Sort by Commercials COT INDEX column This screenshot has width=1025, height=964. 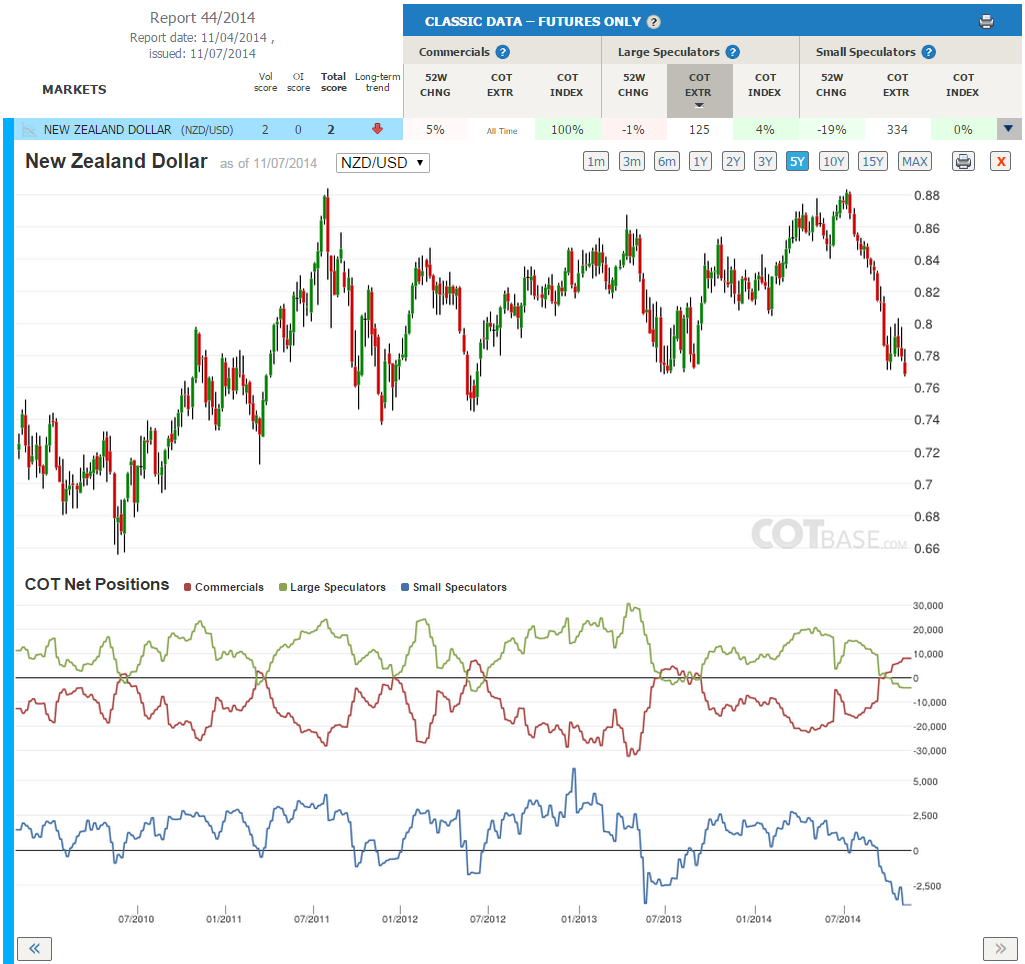pos(567,85)
